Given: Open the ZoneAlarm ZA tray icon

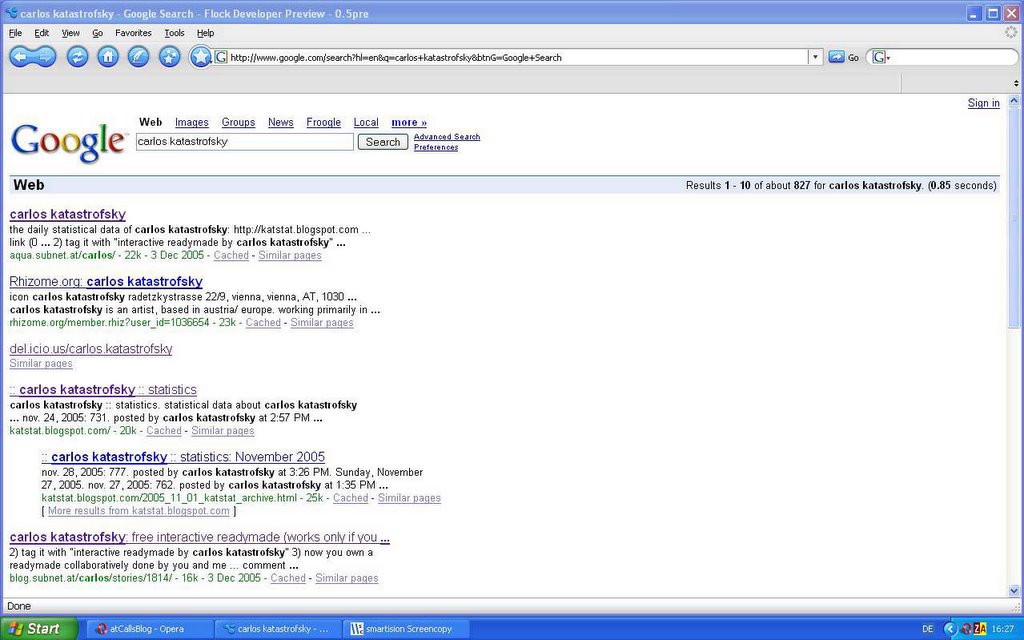Looking at the screenshot, I should point(980,629).
